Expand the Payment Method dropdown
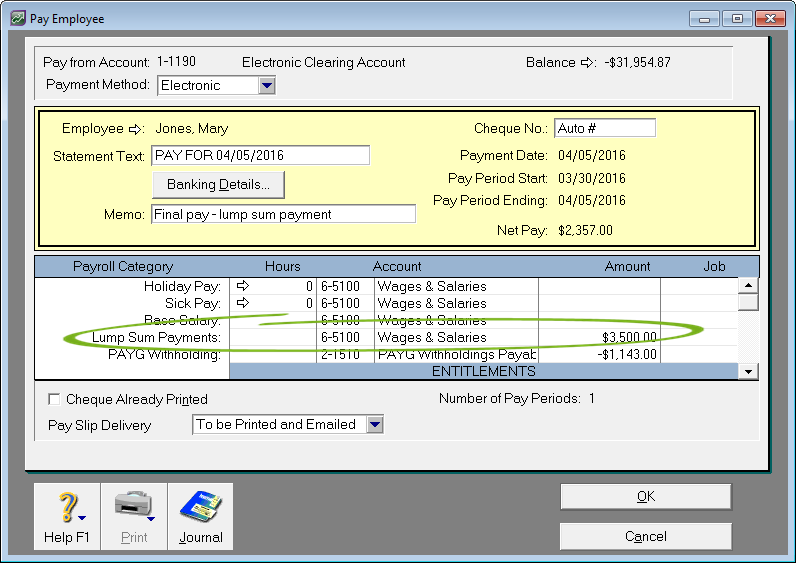Viewport: 796px width, 563px height. tap(266, 86)
